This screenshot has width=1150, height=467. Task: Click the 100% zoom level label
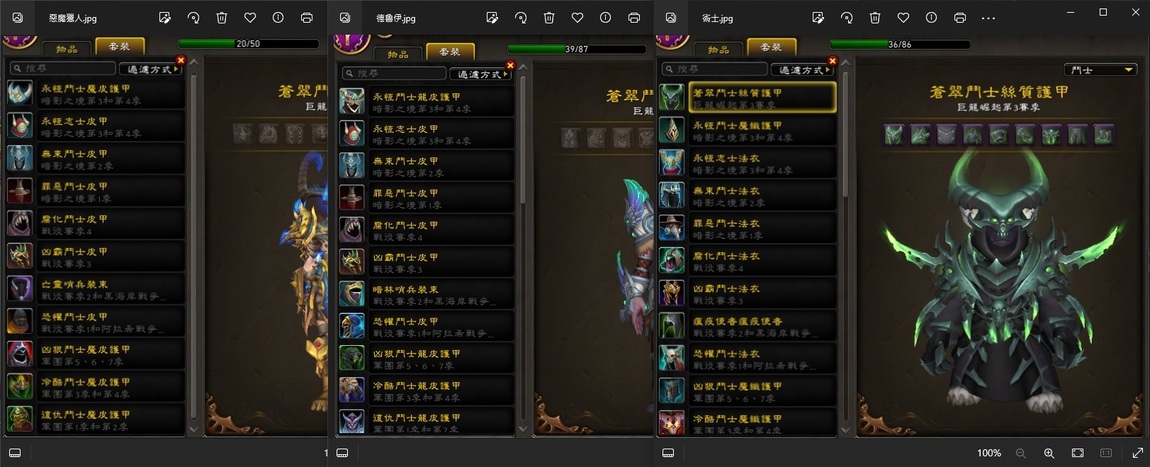pyautogui.click(x=989, y=453)
